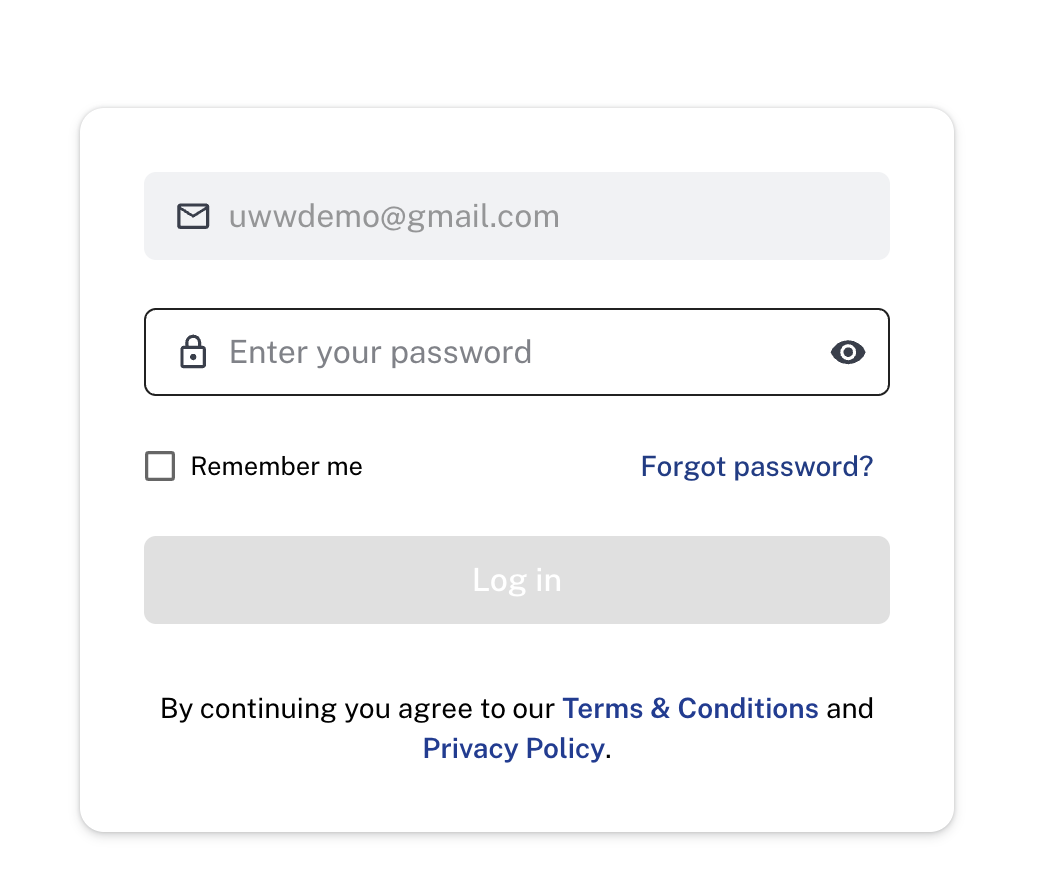Viewport: 1042px width, 892px height.
Task: Click the "Remember me" label text
Action: click(276, 467)
